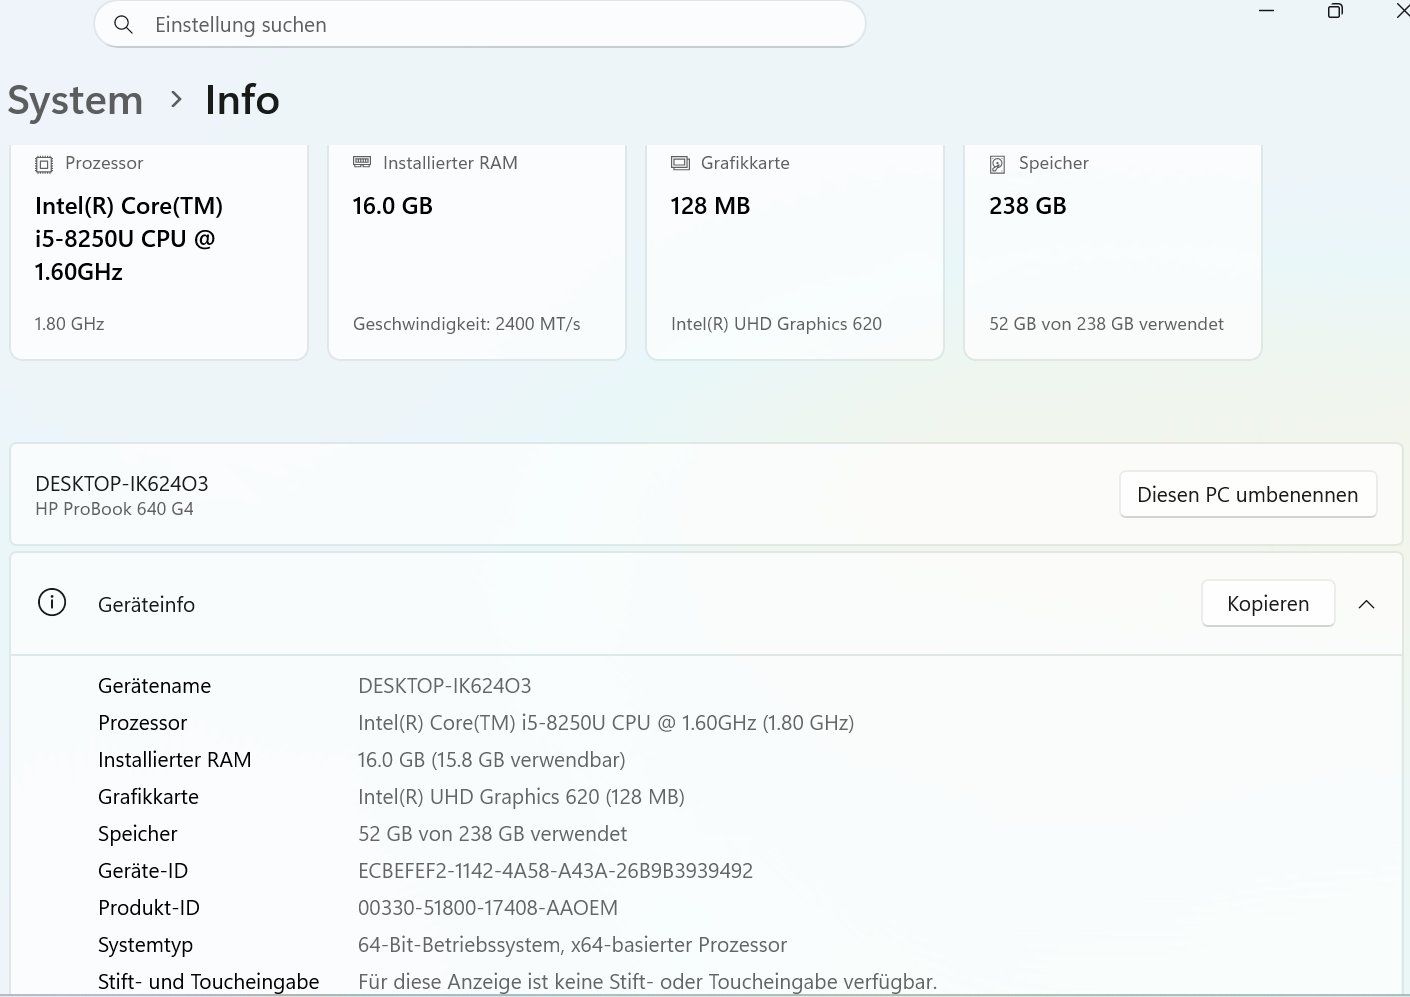Click the Geräteinfo section title

(x=146, y=604)
